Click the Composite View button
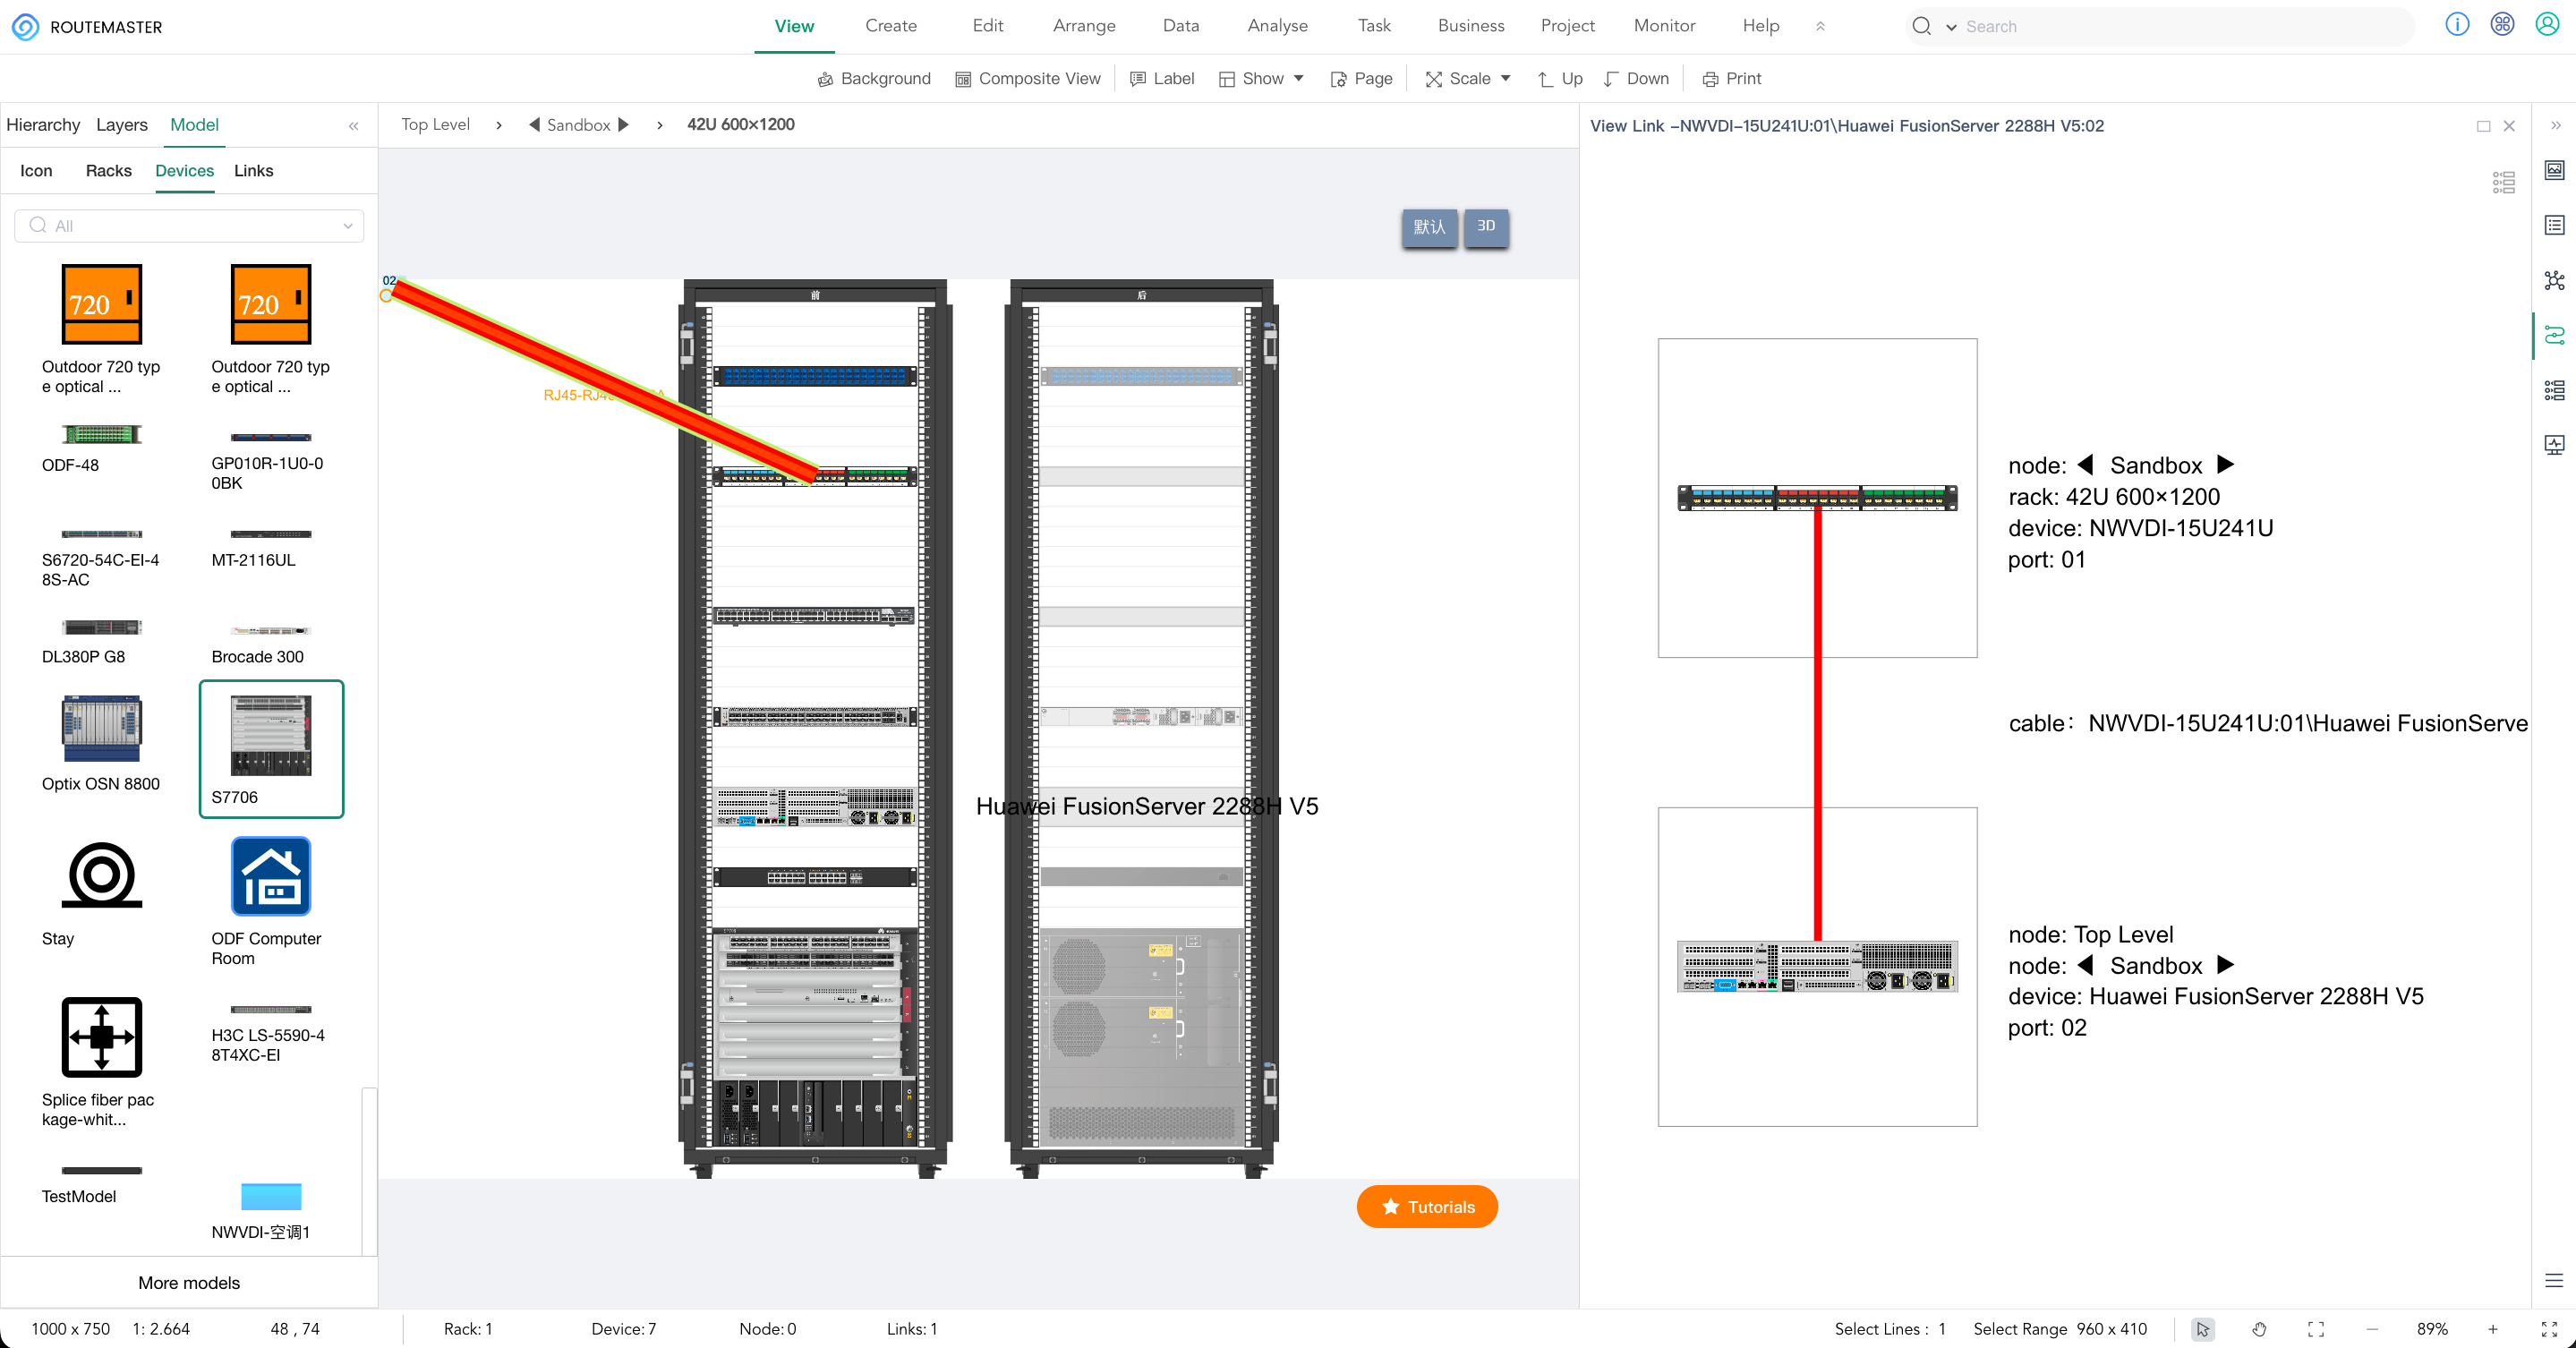The height and width of the screenshot is (1348, 2576). [x=1028, y=79]
